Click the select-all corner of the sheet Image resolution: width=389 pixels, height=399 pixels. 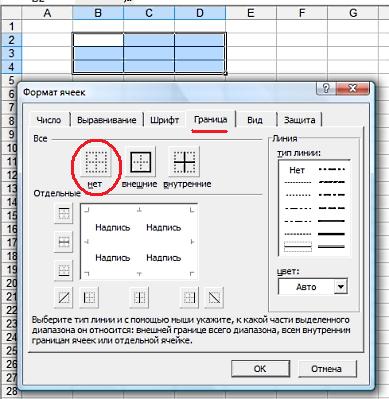click(x=11, y=13)
